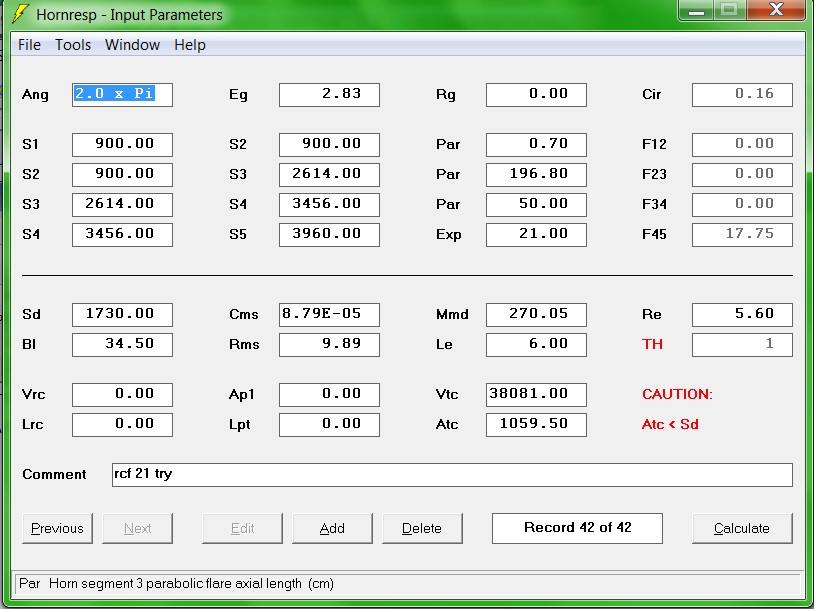
Task: Click the status bar parabolic flare description
Action: (x=176, y=584)
